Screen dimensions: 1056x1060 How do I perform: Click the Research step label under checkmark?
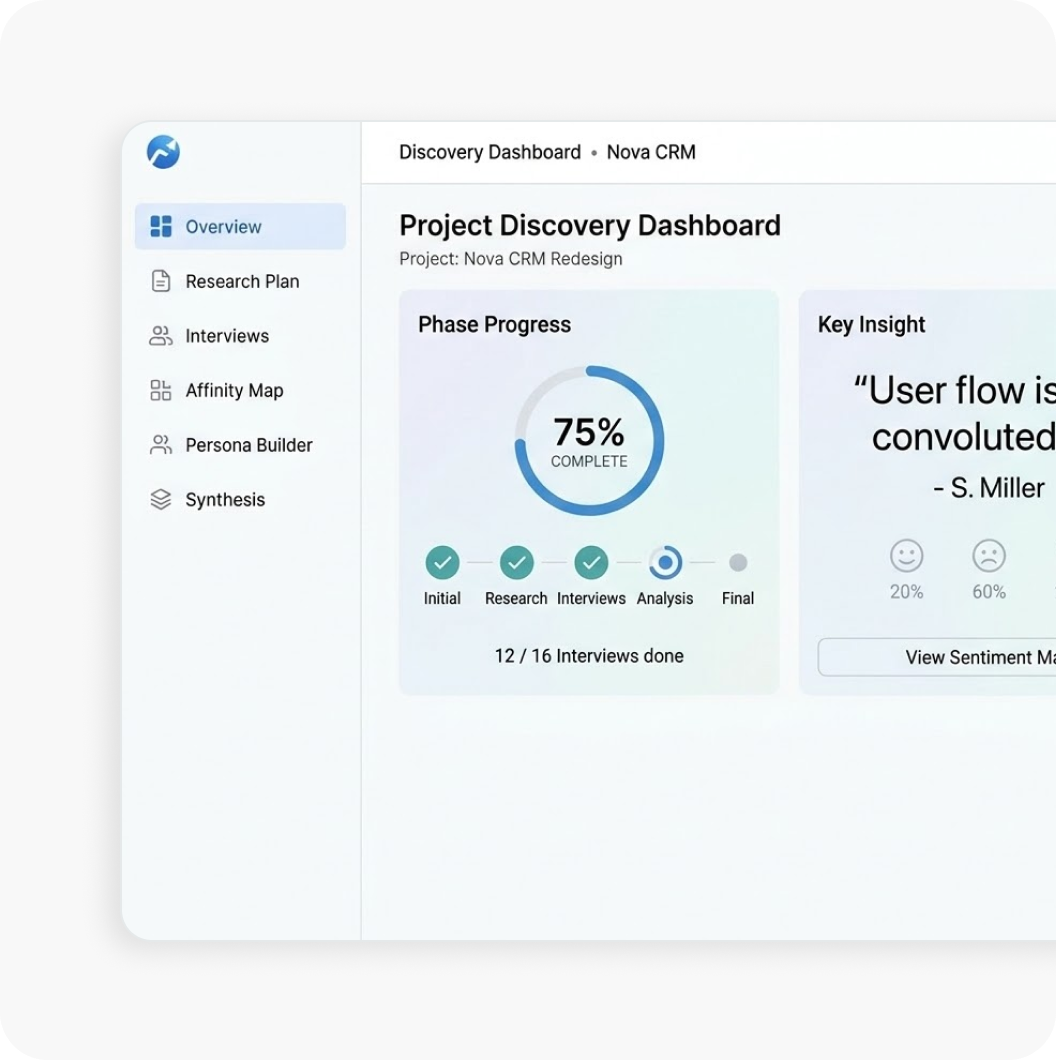(516, 598)
